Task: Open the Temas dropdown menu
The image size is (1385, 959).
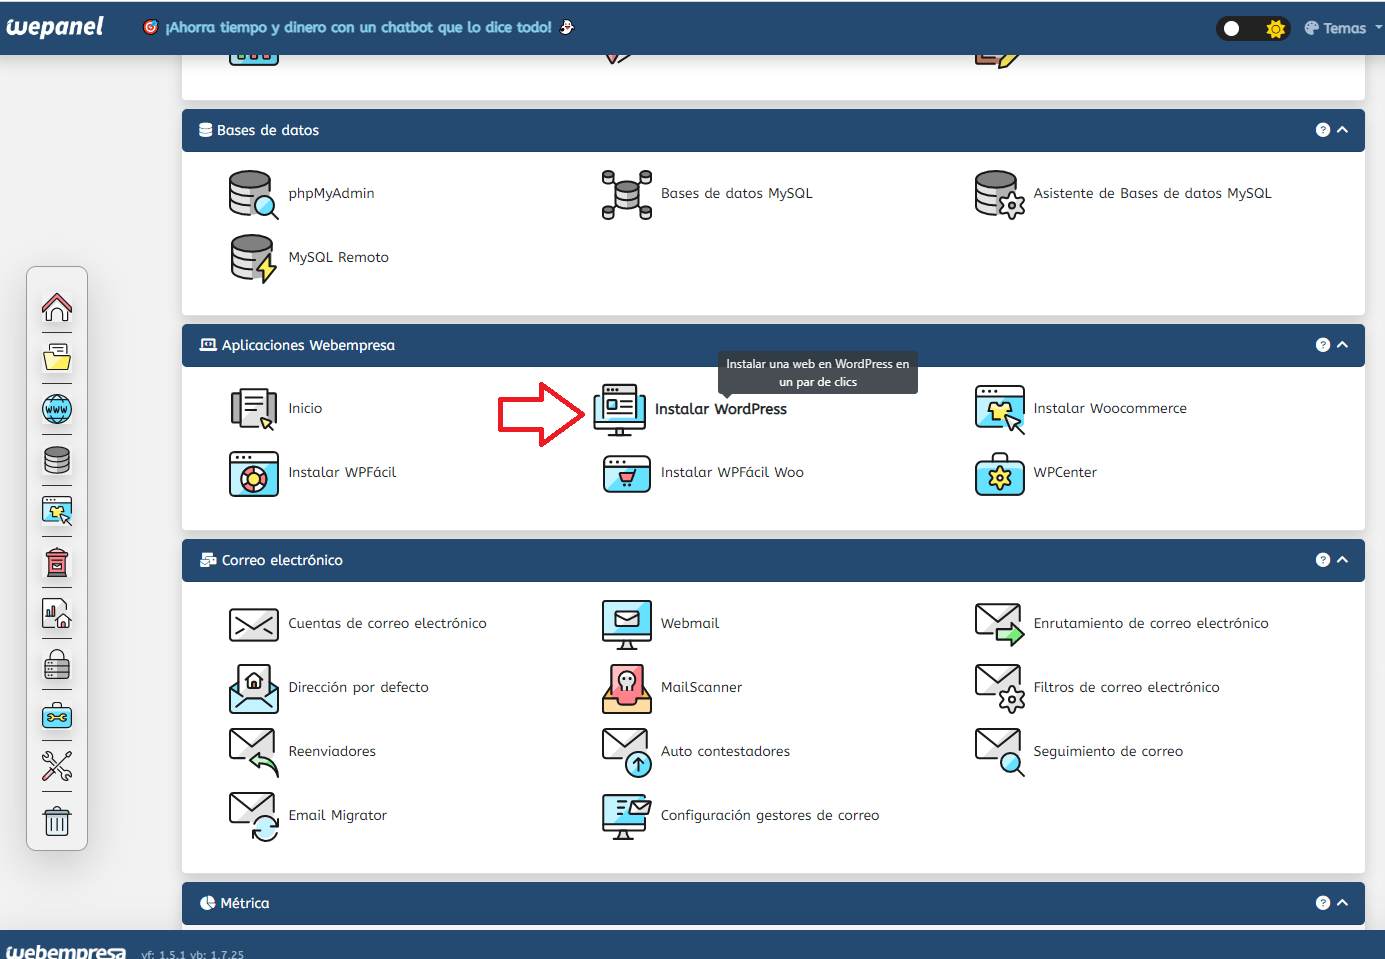Action: click(x=1343, y=28)
